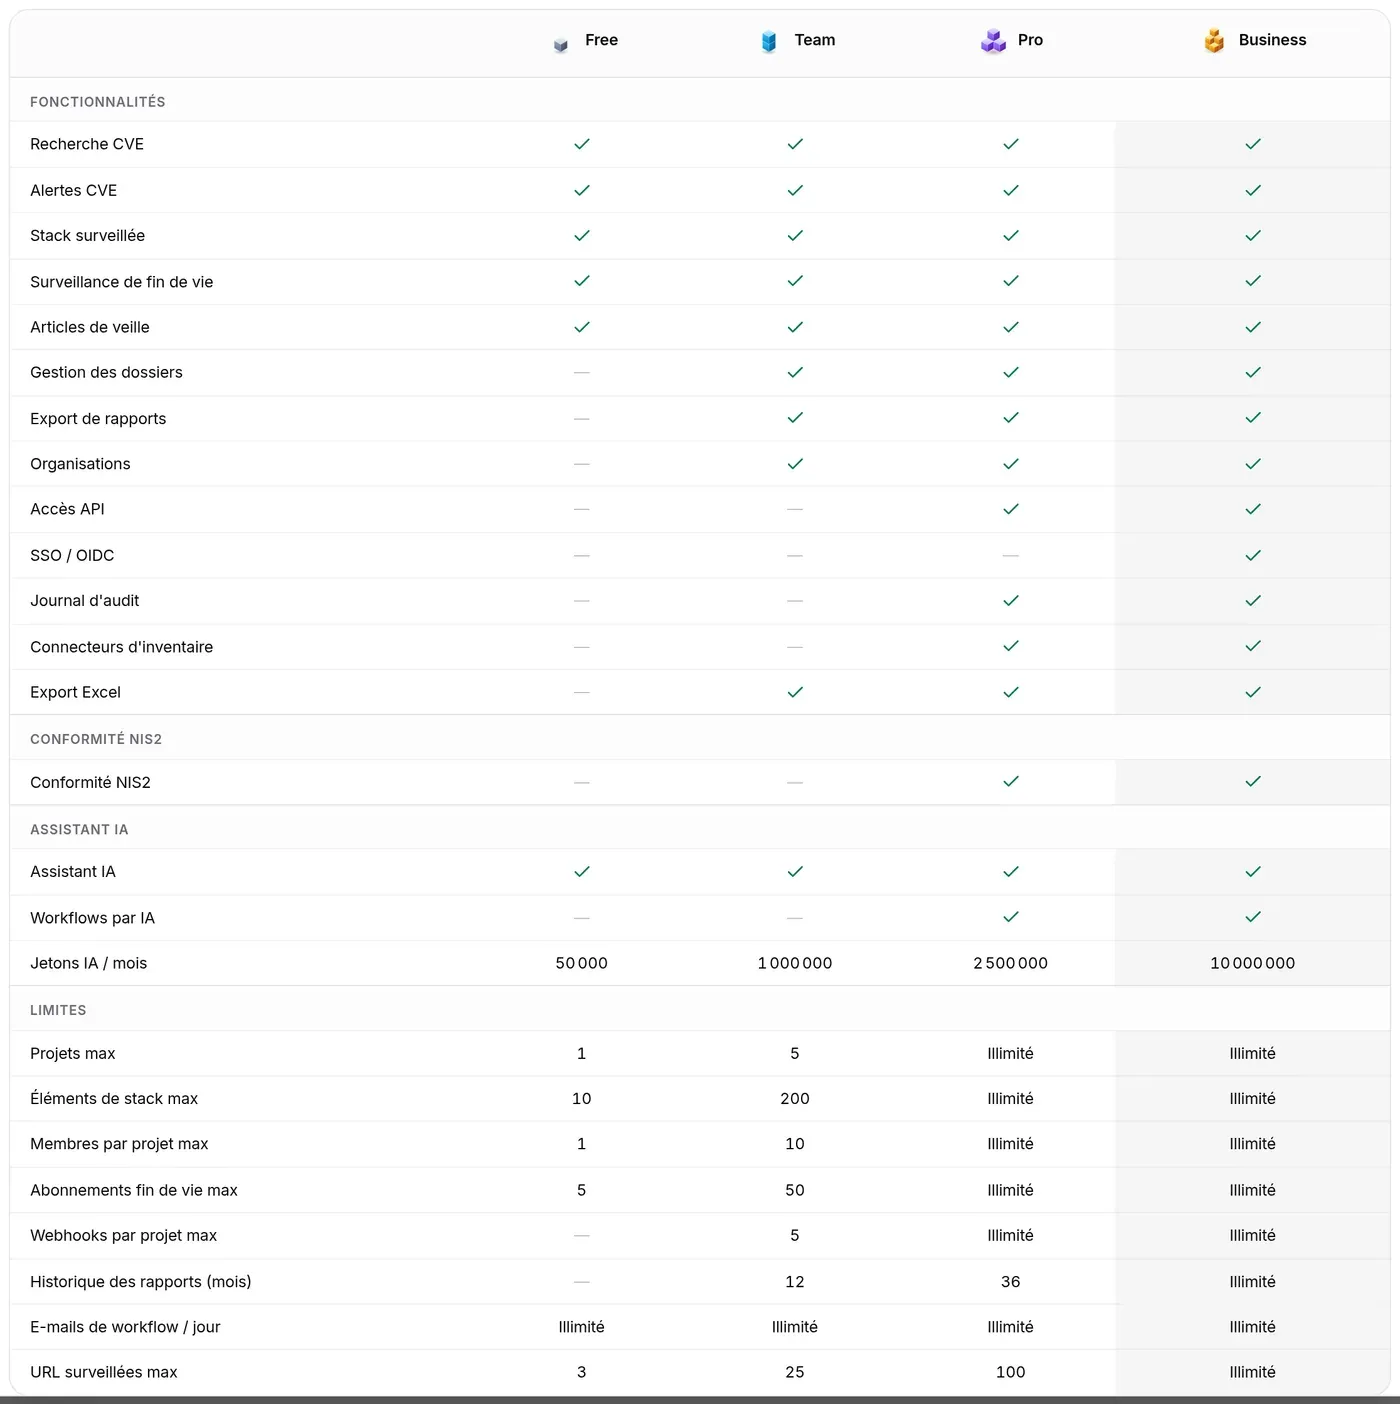Click the Journal d'audit checkmark under Pro
The width and height of the screenshot is (1400, 1404).
[x=1011, y=600]
